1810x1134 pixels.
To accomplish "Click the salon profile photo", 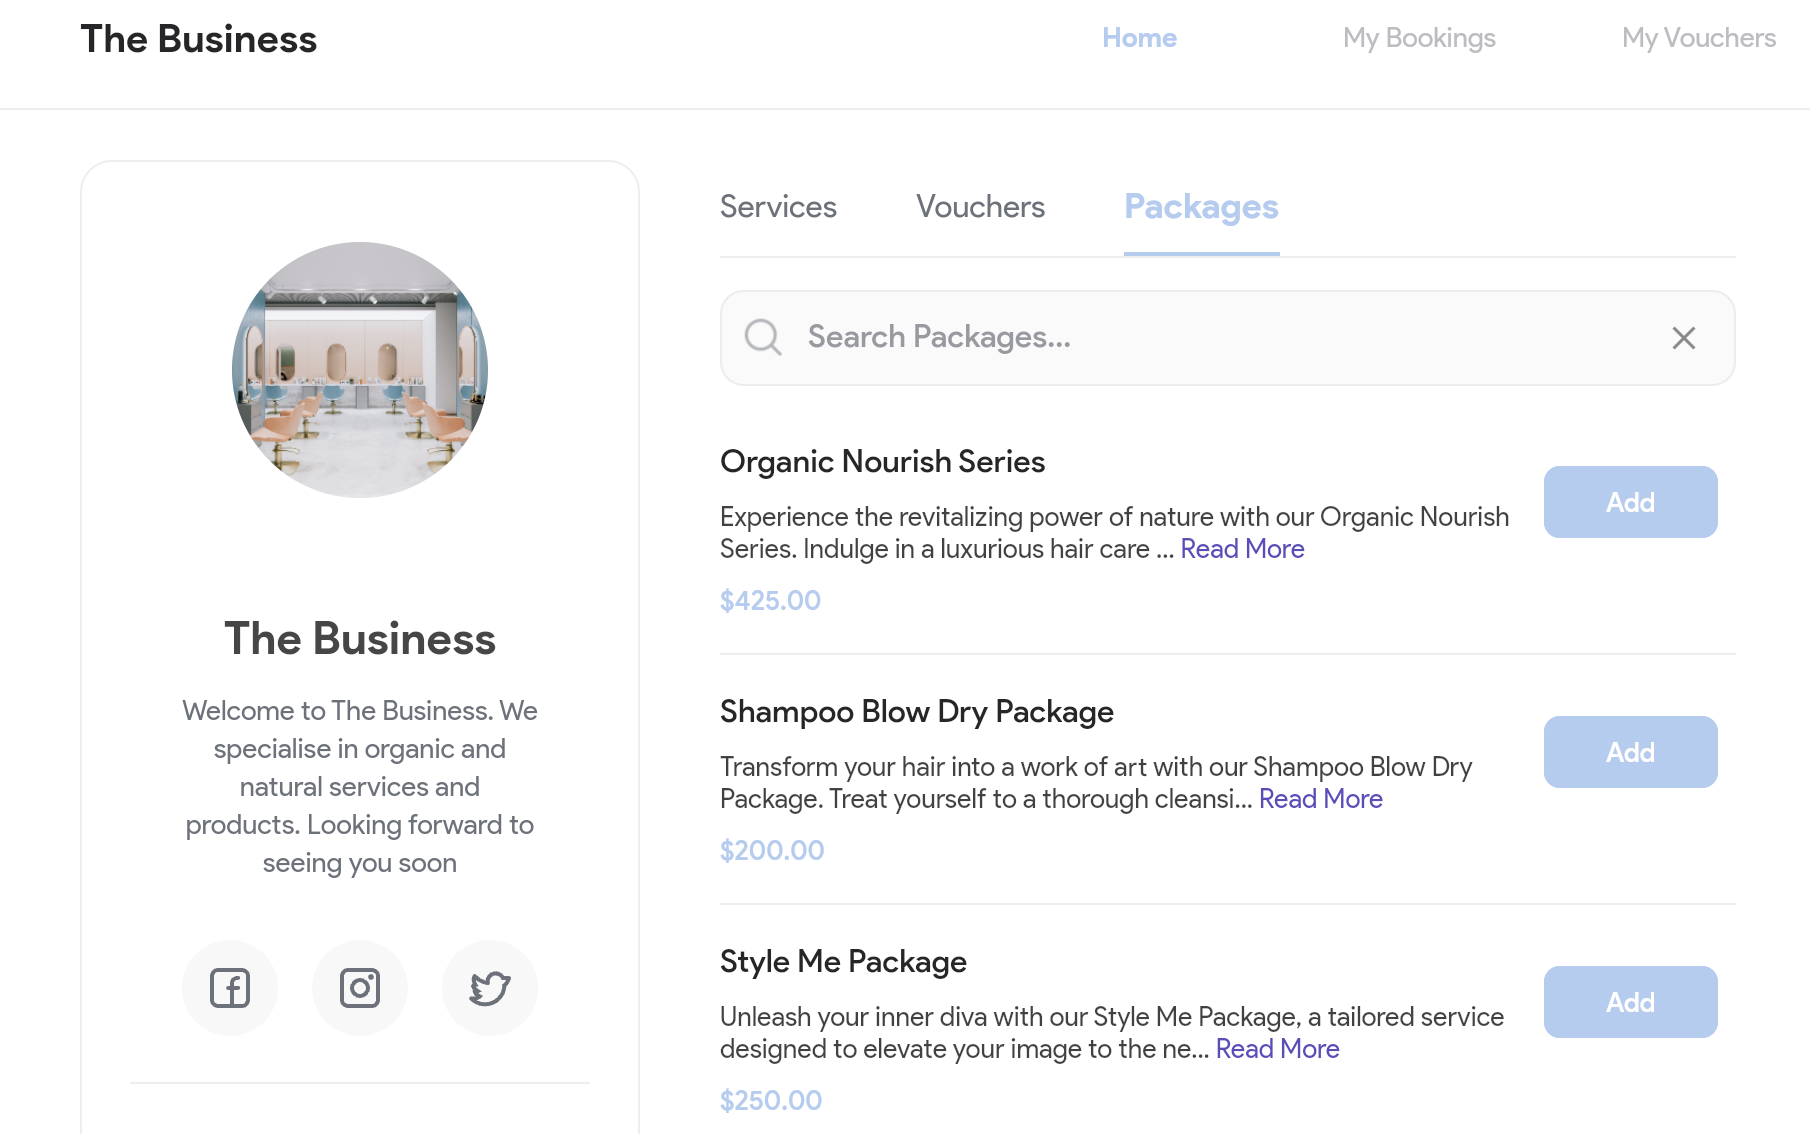I will pos(360,370).
